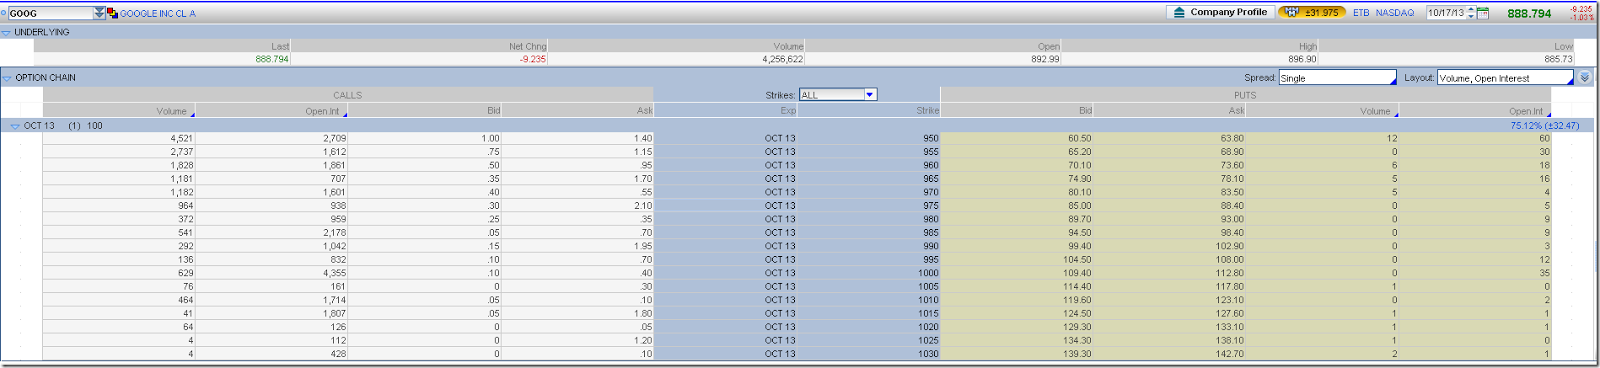
Task: Click the underlying Volume value 4,256,622
Action: (783, 59)
